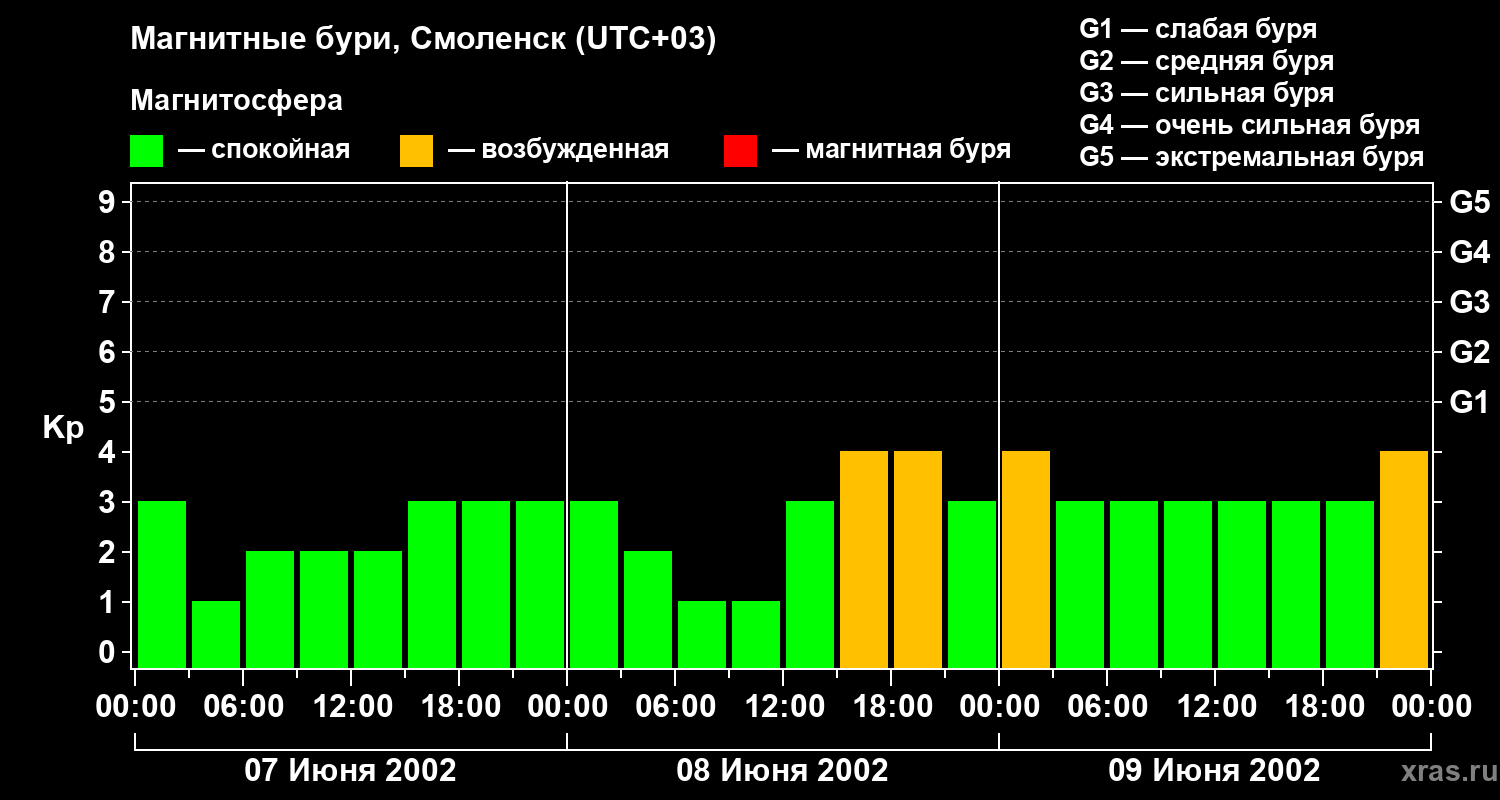Click the 'Kp' axis label
Viewport: 1500px width, 800px height.
pos(63,428)
